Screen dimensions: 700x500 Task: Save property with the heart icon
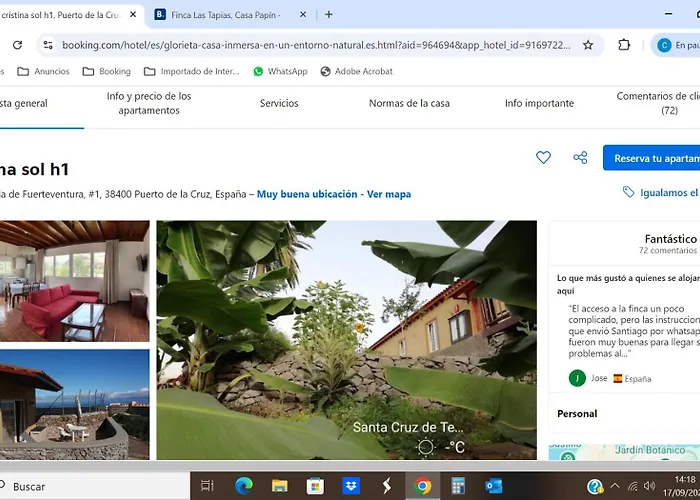point(543,158)
